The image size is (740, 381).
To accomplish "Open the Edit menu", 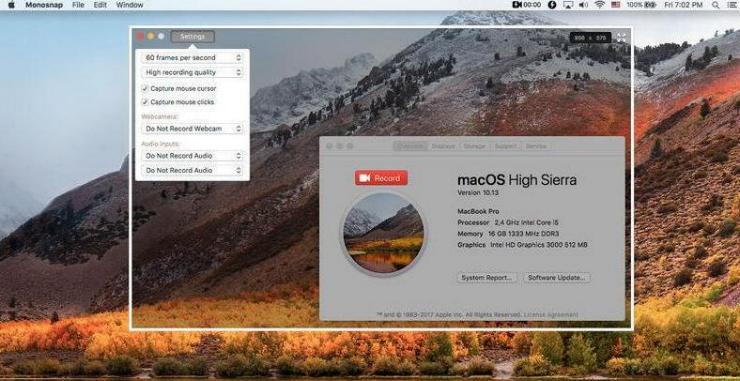I will pos(100,5).
